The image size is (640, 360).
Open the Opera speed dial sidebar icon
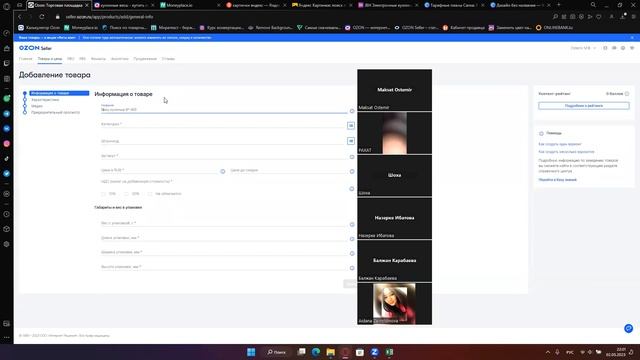[x=7, y=33]
